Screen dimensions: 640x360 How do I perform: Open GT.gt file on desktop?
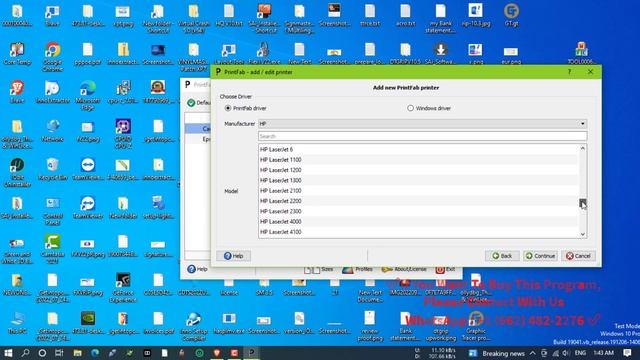[x=511, y=15]
